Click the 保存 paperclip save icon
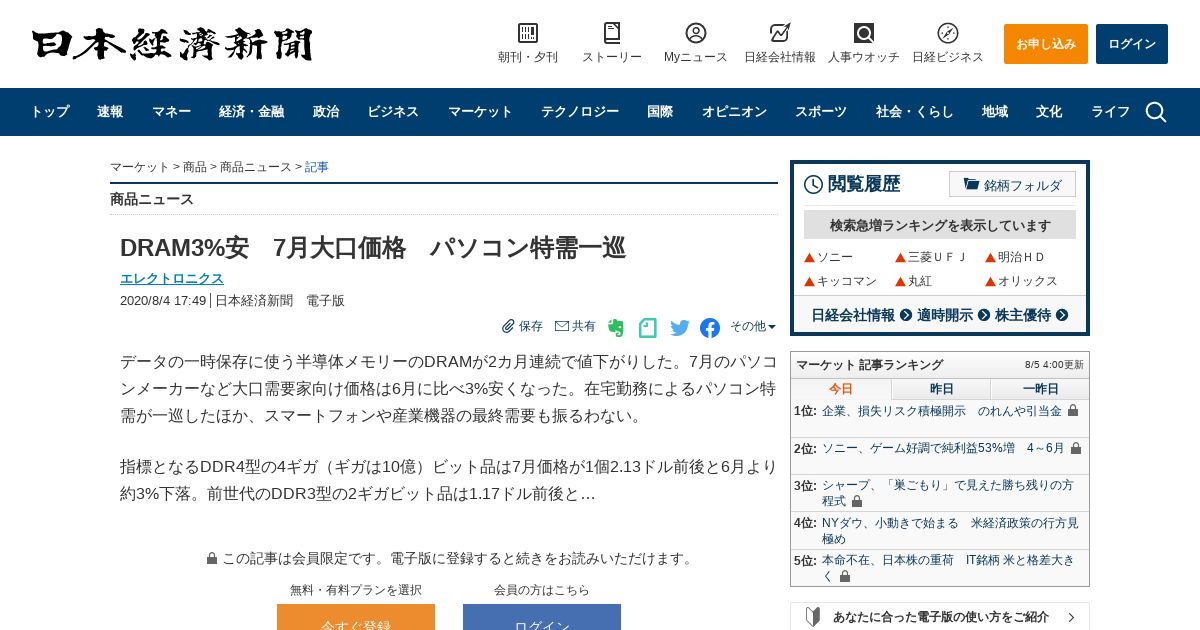 508,326
